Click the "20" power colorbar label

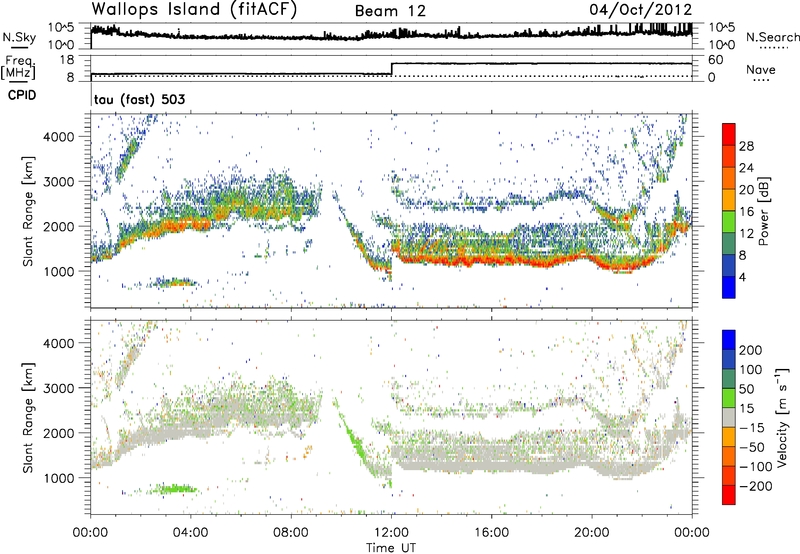tap(746, 190)
